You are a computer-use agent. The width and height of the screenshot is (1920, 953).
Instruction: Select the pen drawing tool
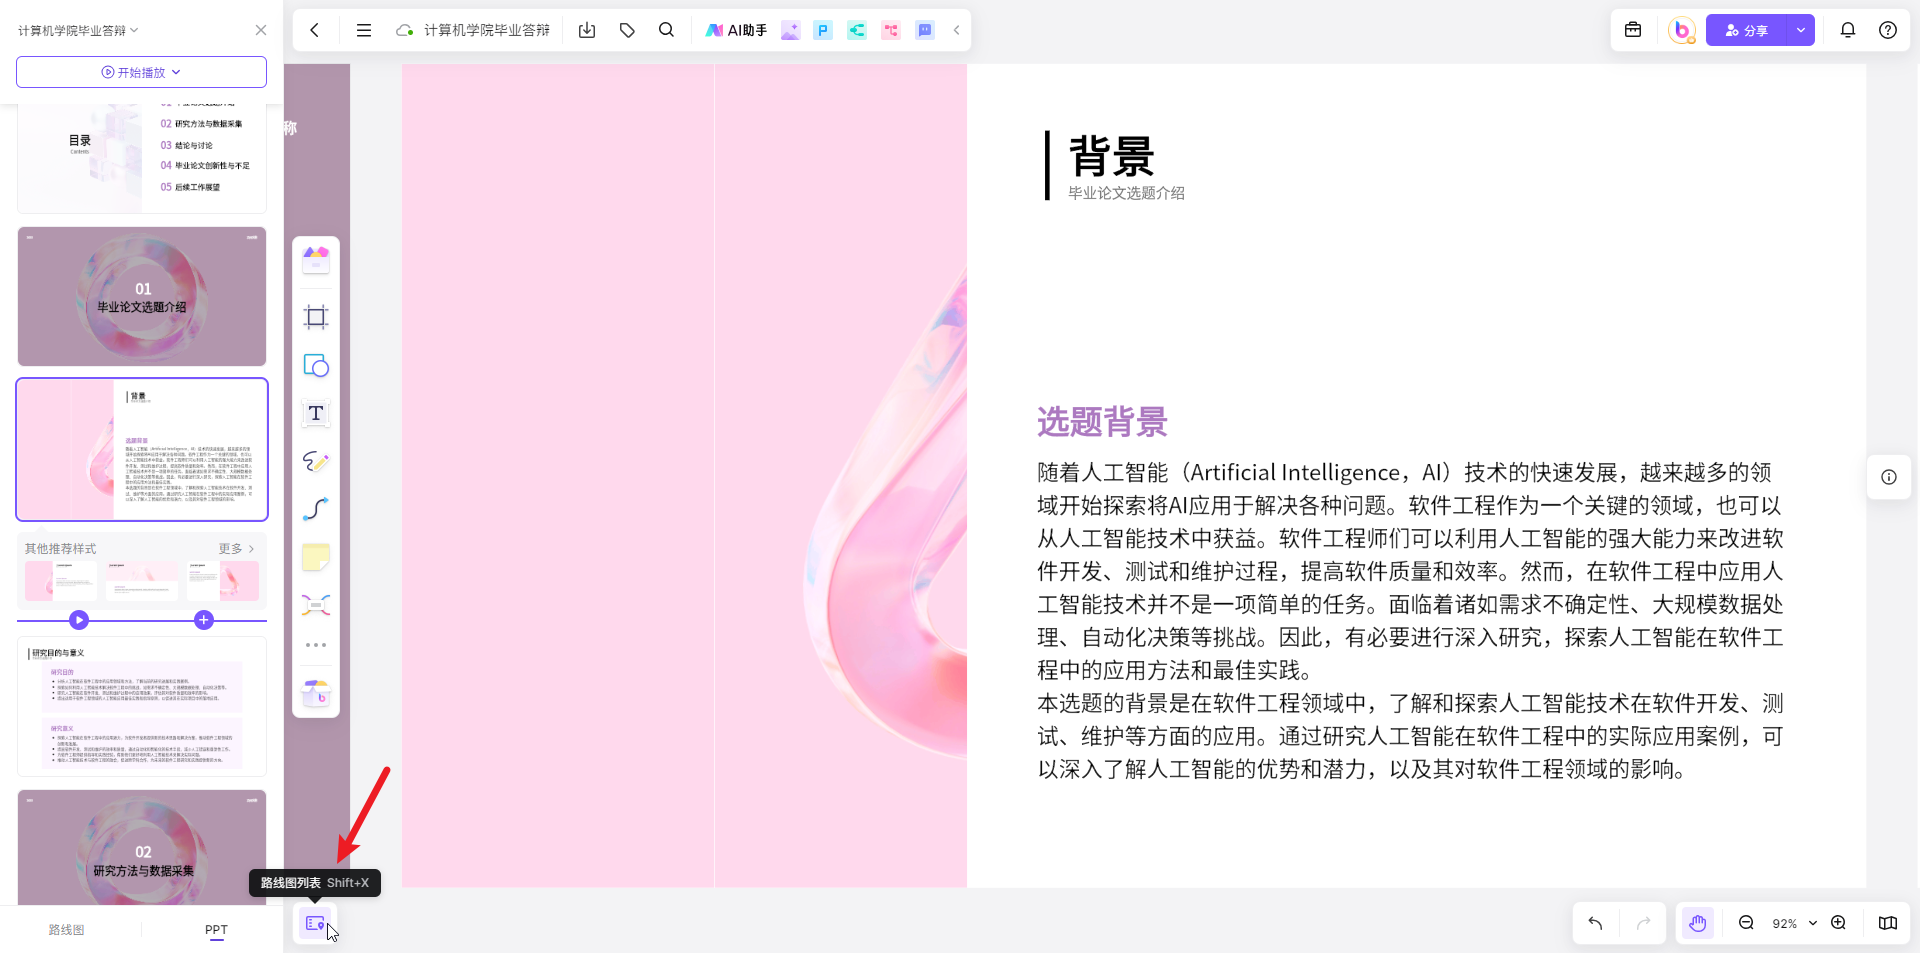pyautogui.click(x=316, y=461)
